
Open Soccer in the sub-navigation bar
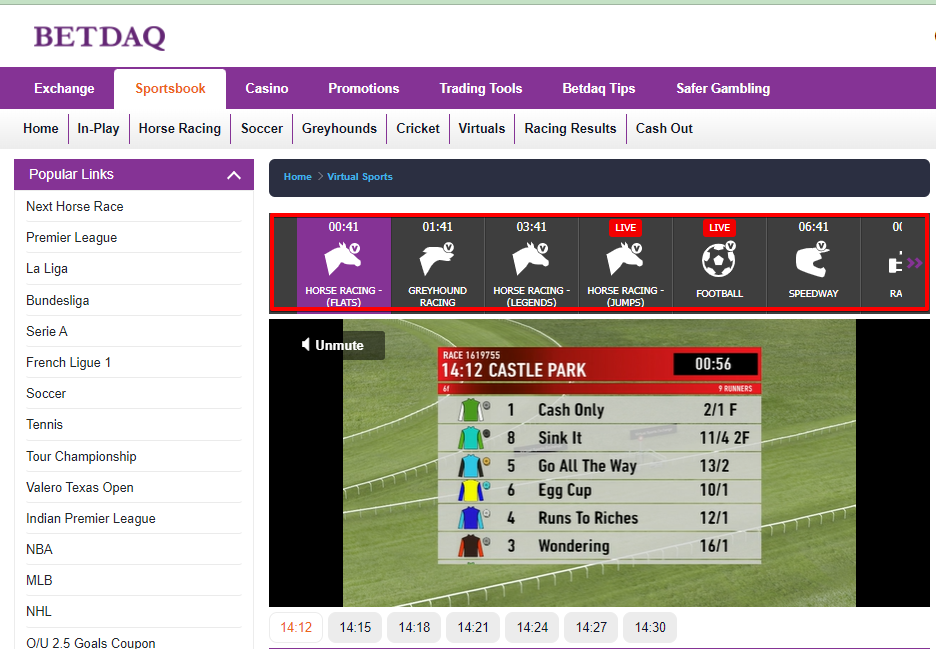pyautogui.click(x=261, y=128)
